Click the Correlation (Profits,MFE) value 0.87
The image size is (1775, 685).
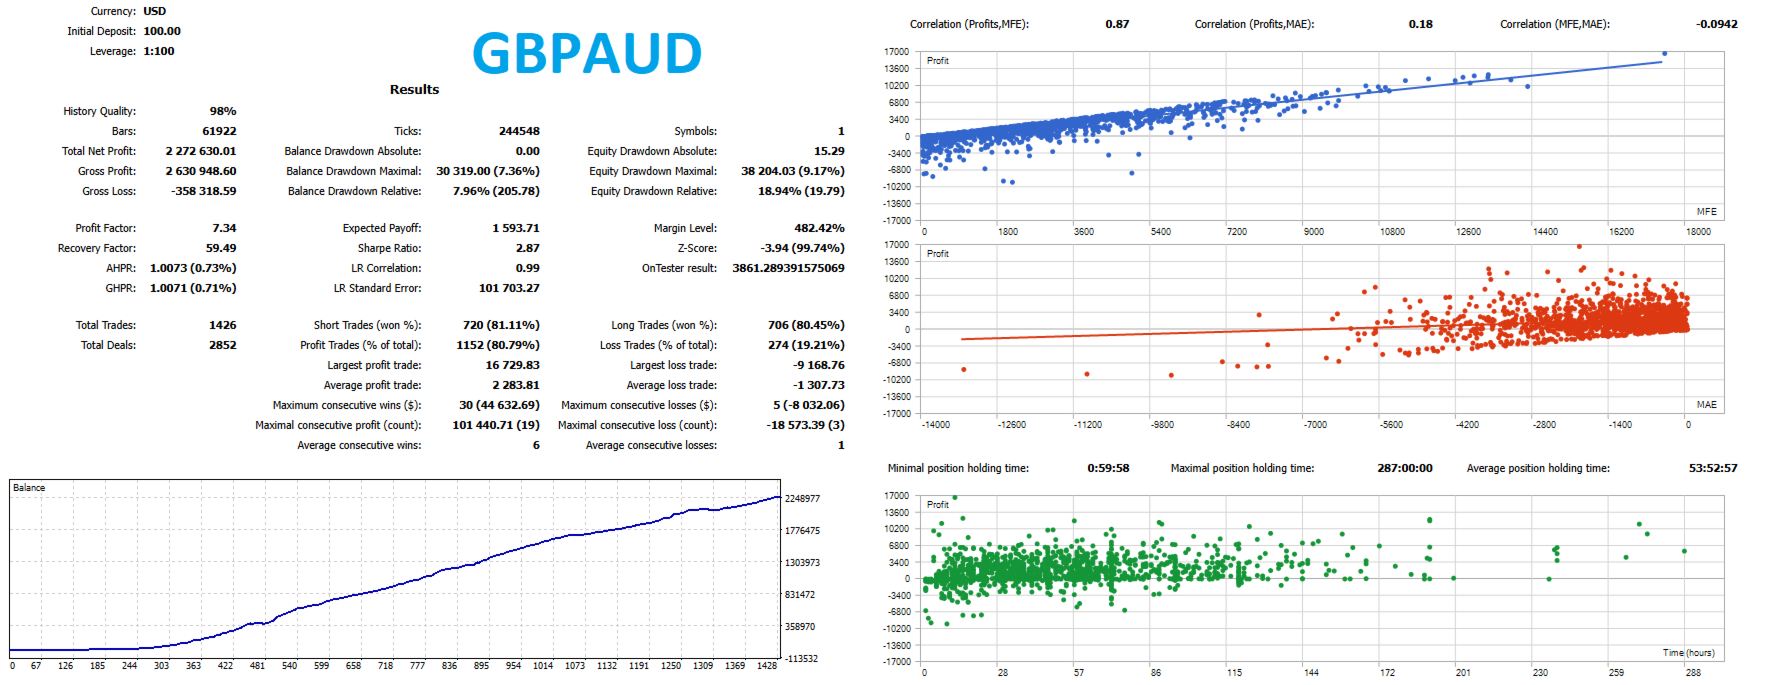(1117, 24)
